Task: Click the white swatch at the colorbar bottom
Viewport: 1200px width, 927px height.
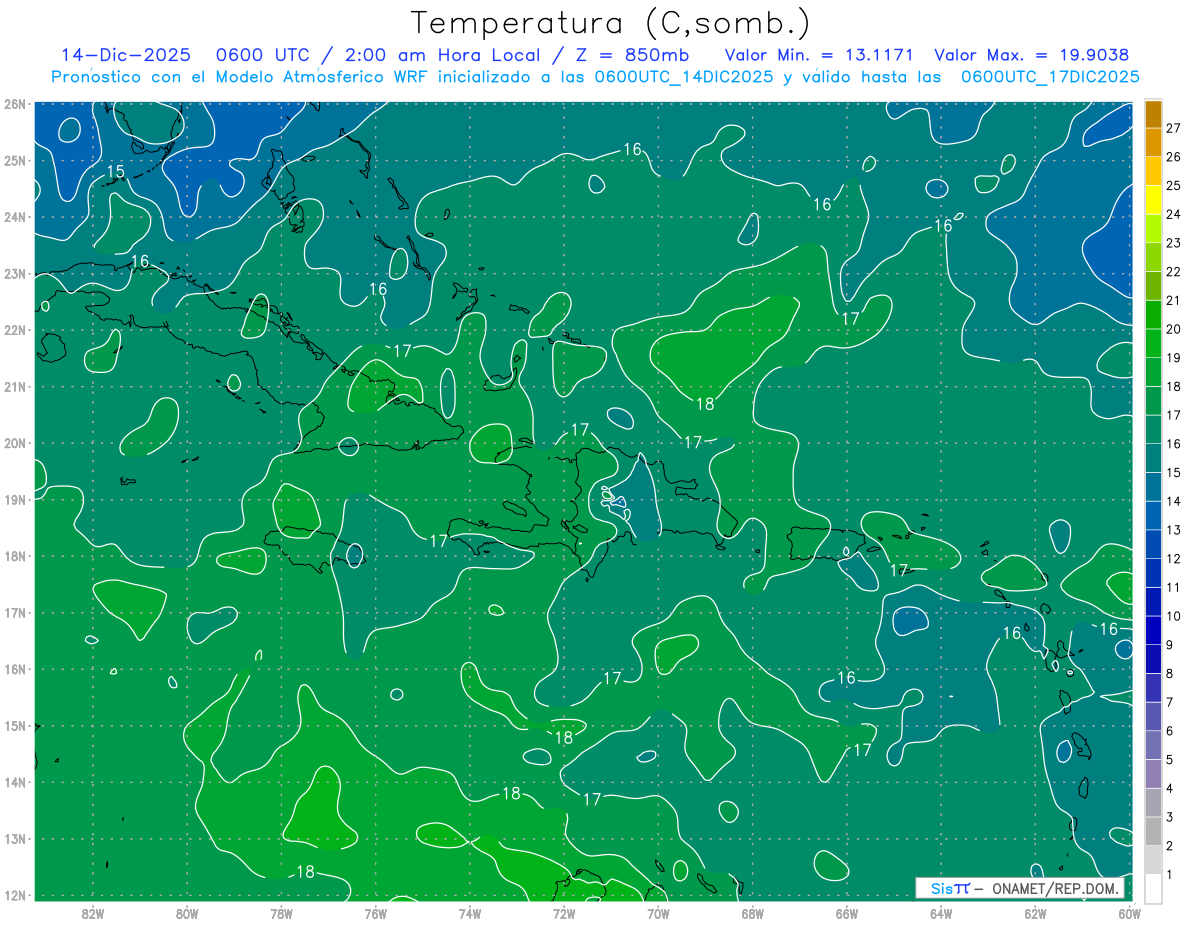Action: pyautogui.click(x=1153, y=888)
